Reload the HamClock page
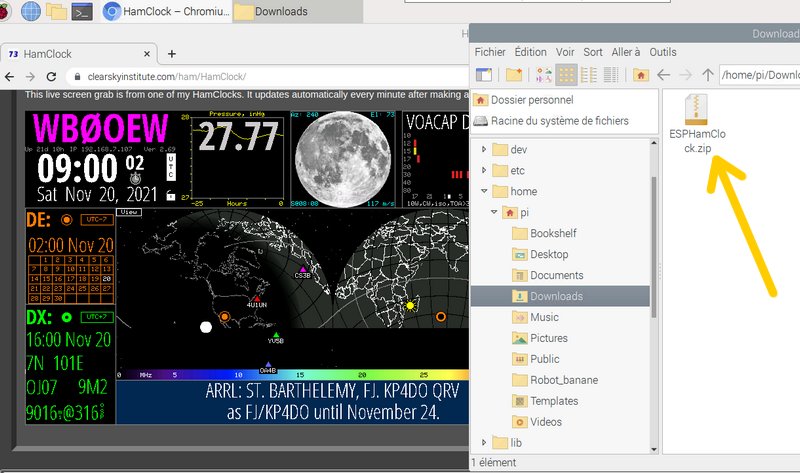 [x=51, y=77]
